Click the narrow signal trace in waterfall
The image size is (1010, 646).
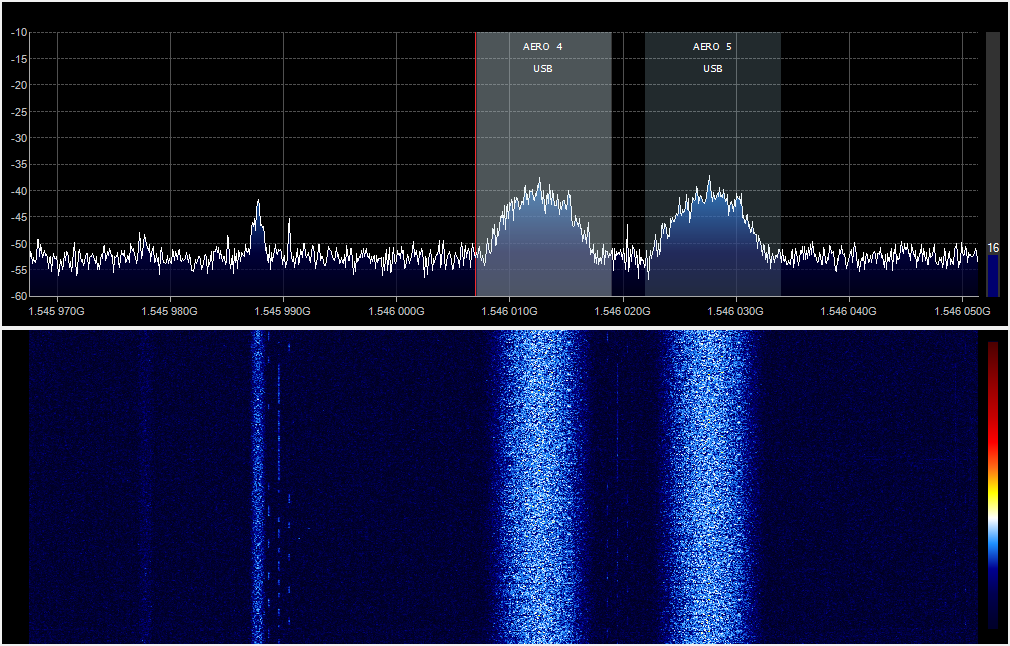click(x=258, y=486)
